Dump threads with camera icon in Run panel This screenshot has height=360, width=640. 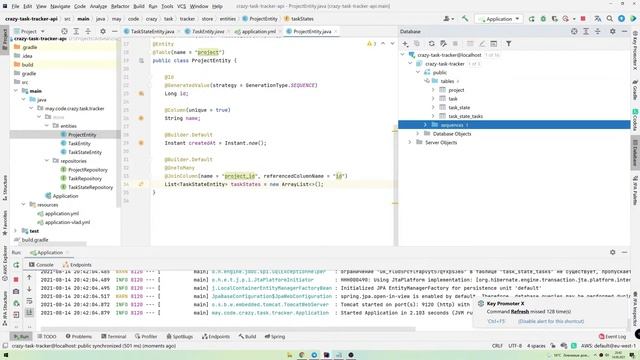pyautogui.click(x=16, y=291)
